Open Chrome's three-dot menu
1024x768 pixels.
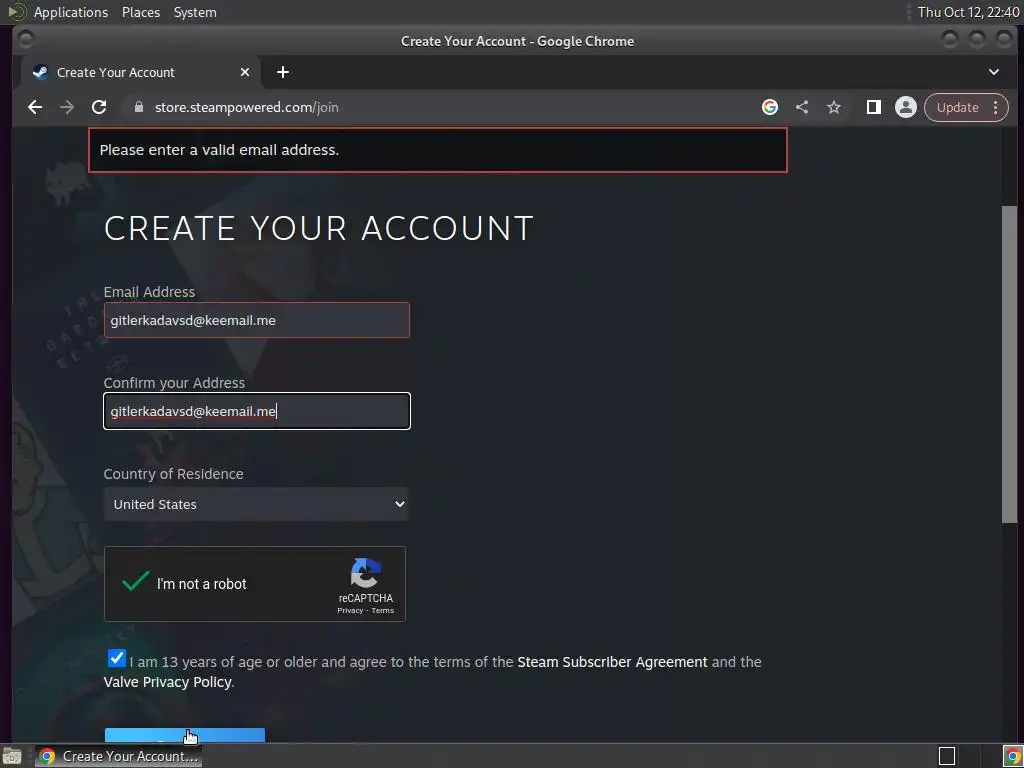996,107
